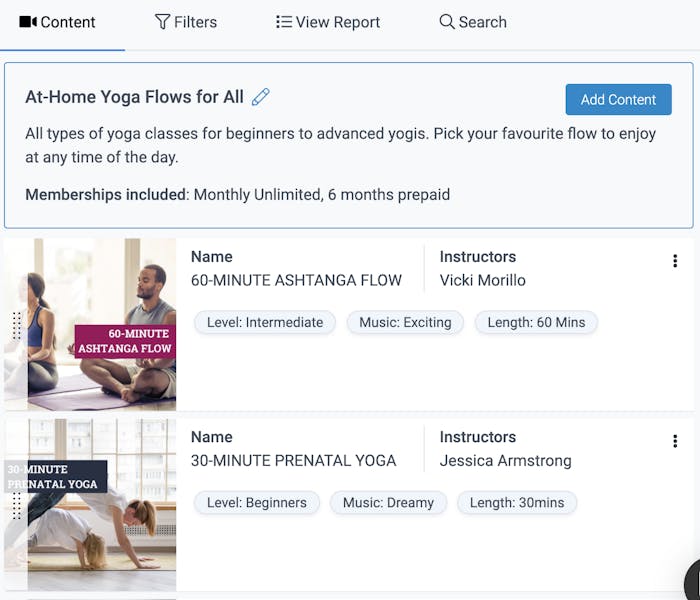Open the 30-Minute Prenatal Yoga thumbnail
The height and width of the screenshot is (600, 700).
click(90, 505)
